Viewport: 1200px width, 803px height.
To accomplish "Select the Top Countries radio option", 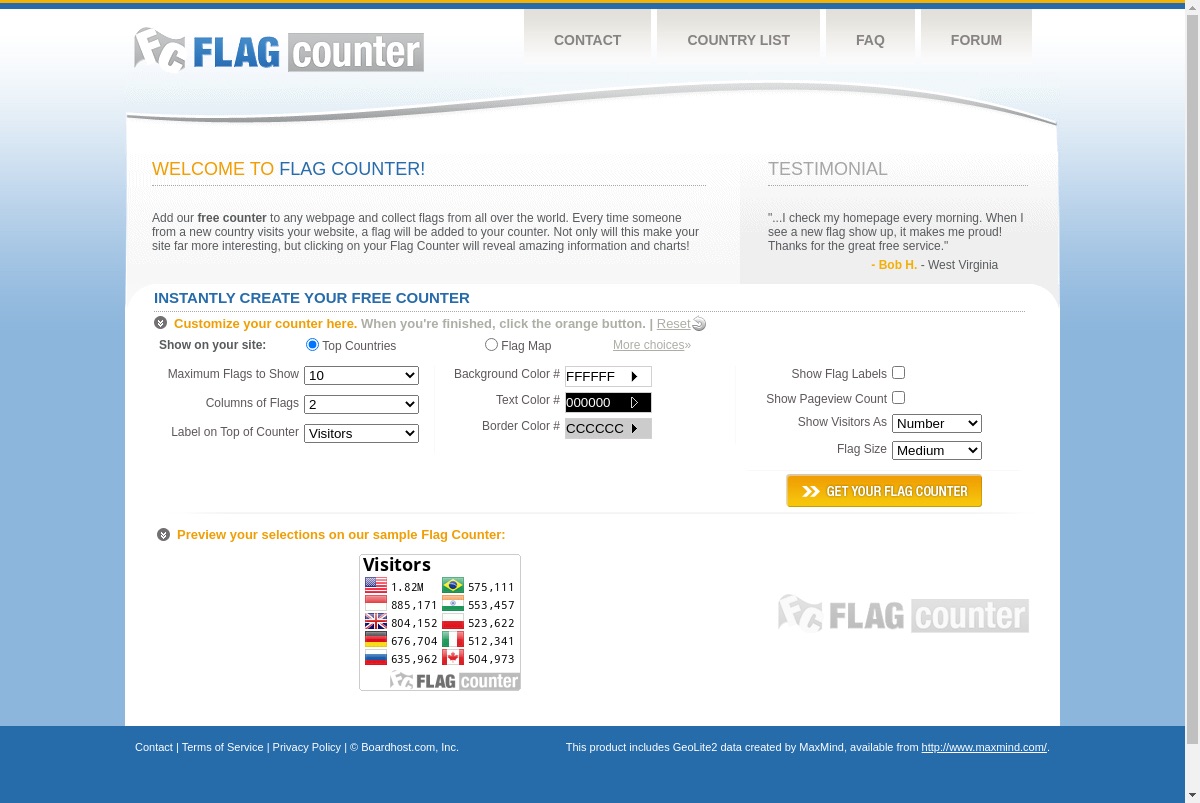I will (x=312, y=345).
